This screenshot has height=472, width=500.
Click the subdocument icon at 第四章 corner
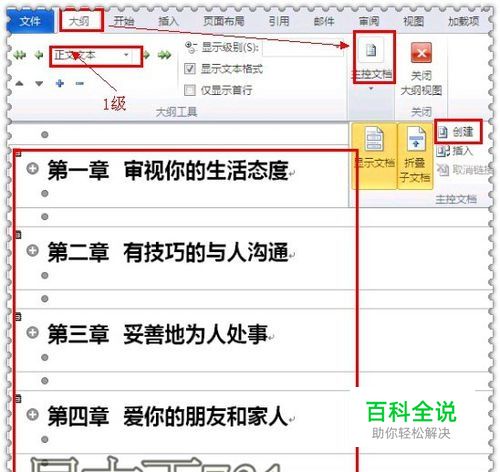[18, 399]
